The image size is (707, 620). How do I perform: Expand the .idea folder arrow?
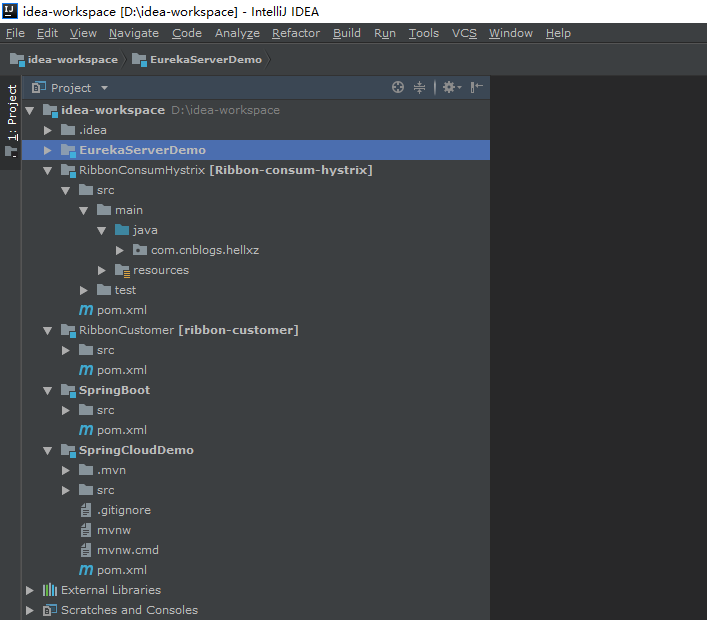(47, 130)
